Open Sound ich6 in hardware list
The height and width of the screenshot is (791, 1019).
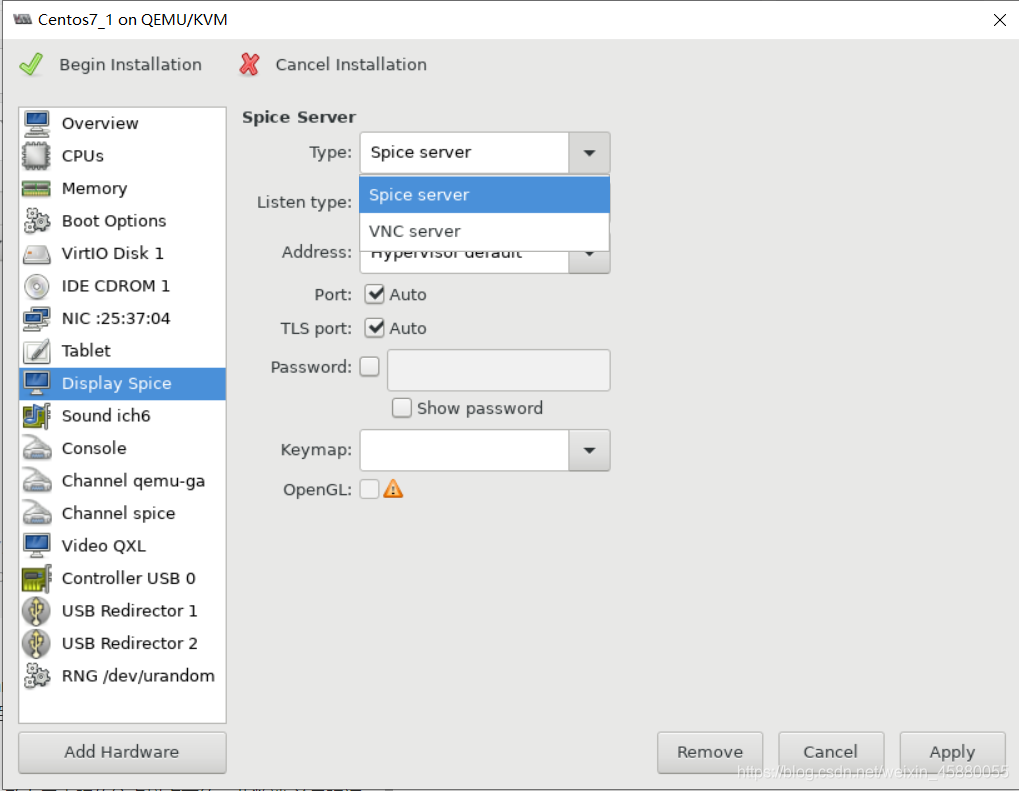123,416
